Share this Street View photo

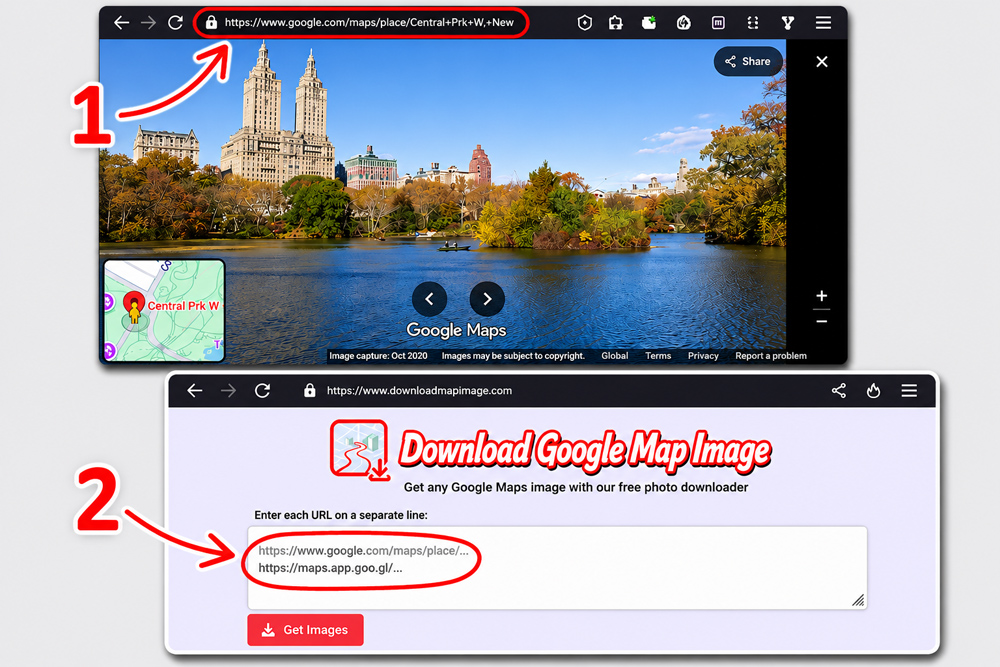pos(748,61)
